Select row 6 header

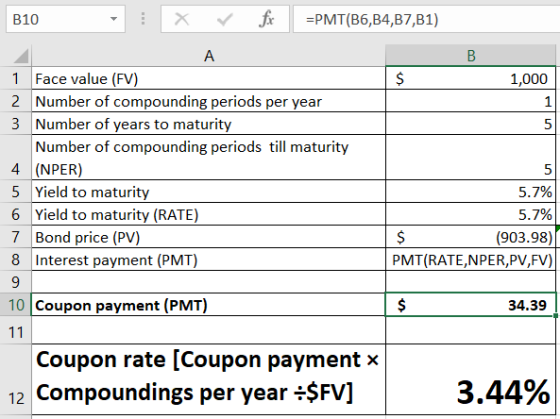(x=15, y=214)
